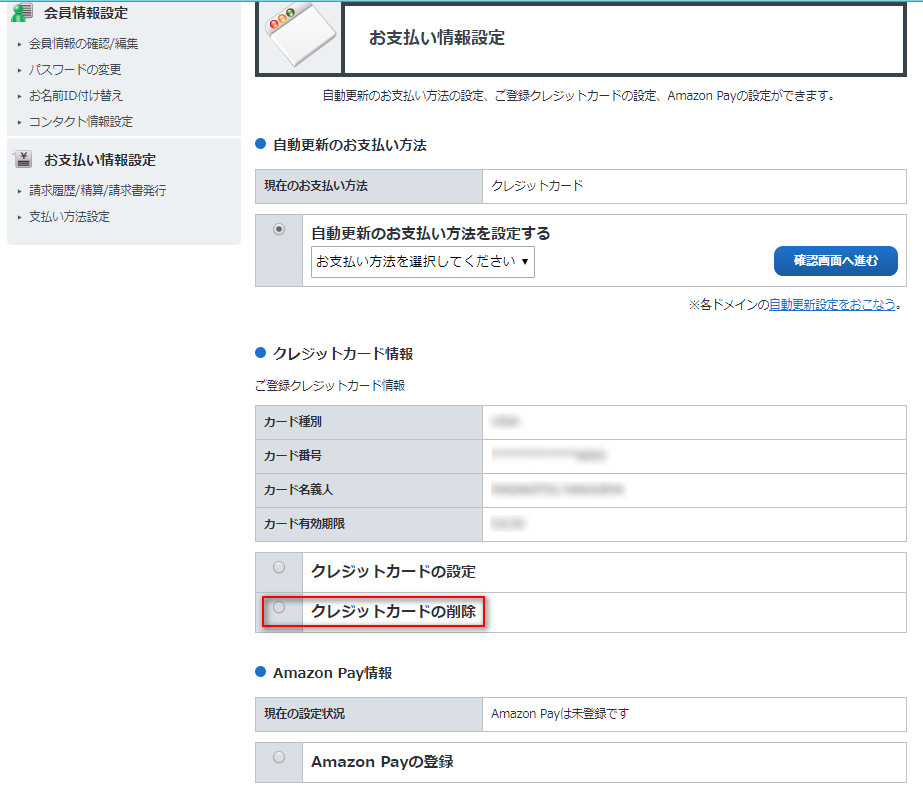Select the クレジットカードの設定 radio button
This screenshot has width=923, height=792.
pos(279,568)
